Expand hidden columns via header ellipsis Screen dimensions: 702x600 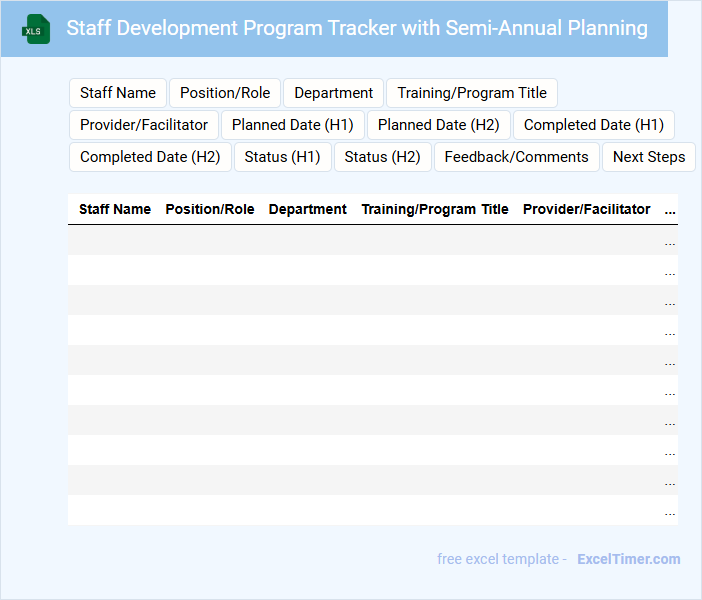pos(670,209)
